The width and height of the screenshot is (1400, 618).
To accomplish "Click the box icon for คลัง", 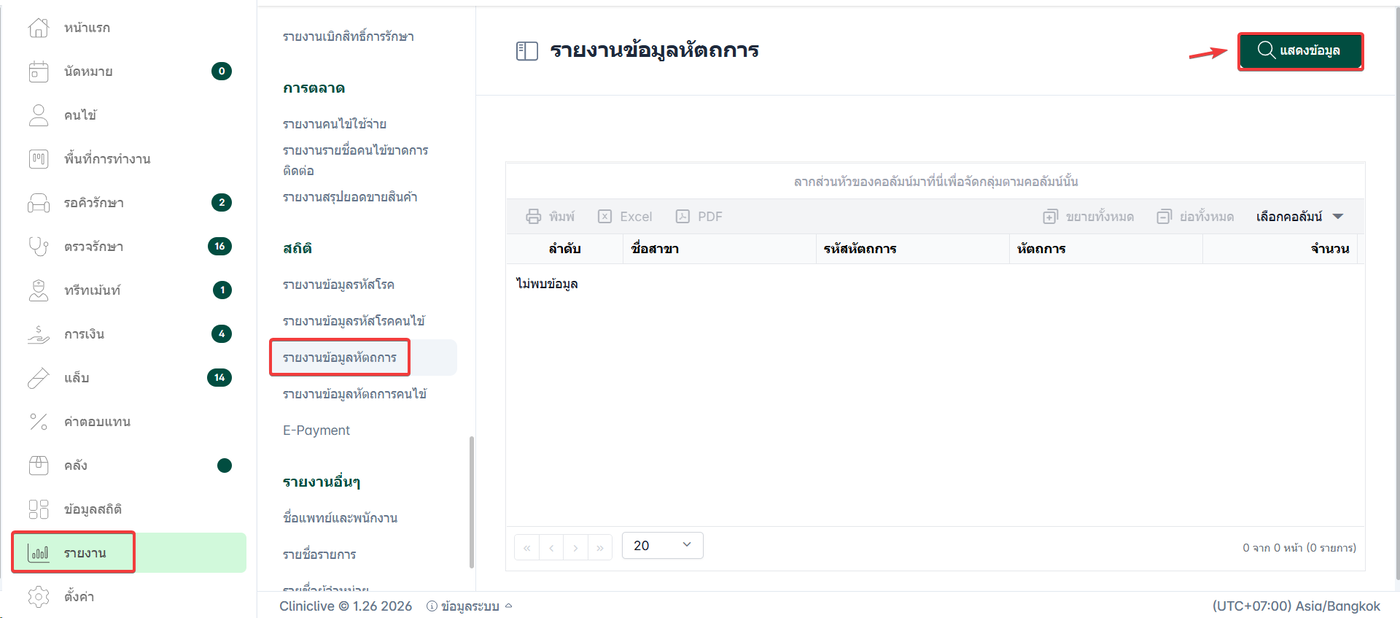I will coord(39,465).
